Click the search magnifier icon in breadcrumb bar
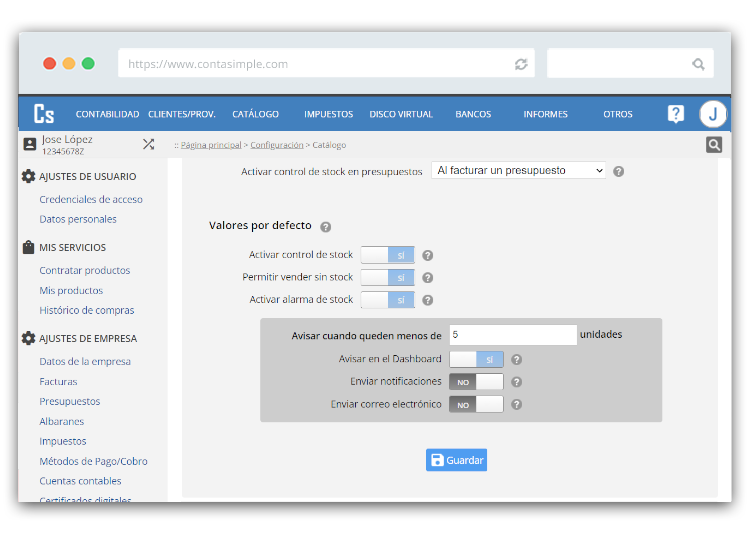The height and width of the screenshot is (556, 750). point(714,145)
